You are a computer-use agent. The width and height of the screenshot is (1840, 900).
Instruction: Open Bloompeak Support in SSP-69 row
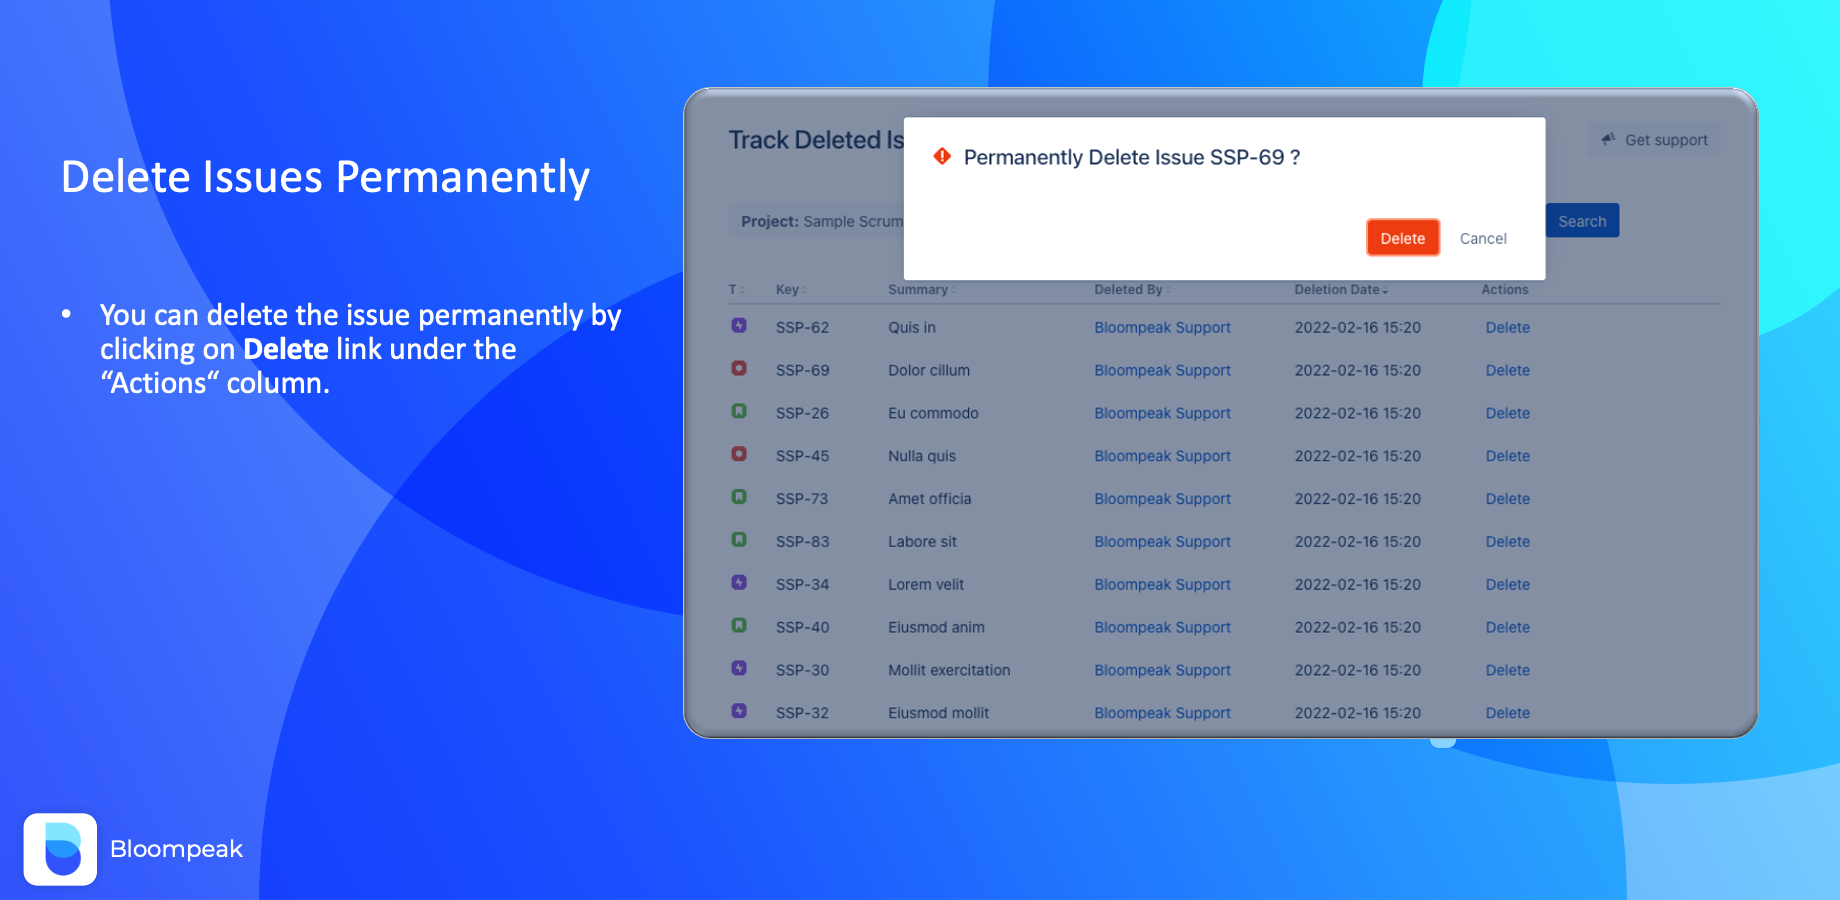(1162, 370)
